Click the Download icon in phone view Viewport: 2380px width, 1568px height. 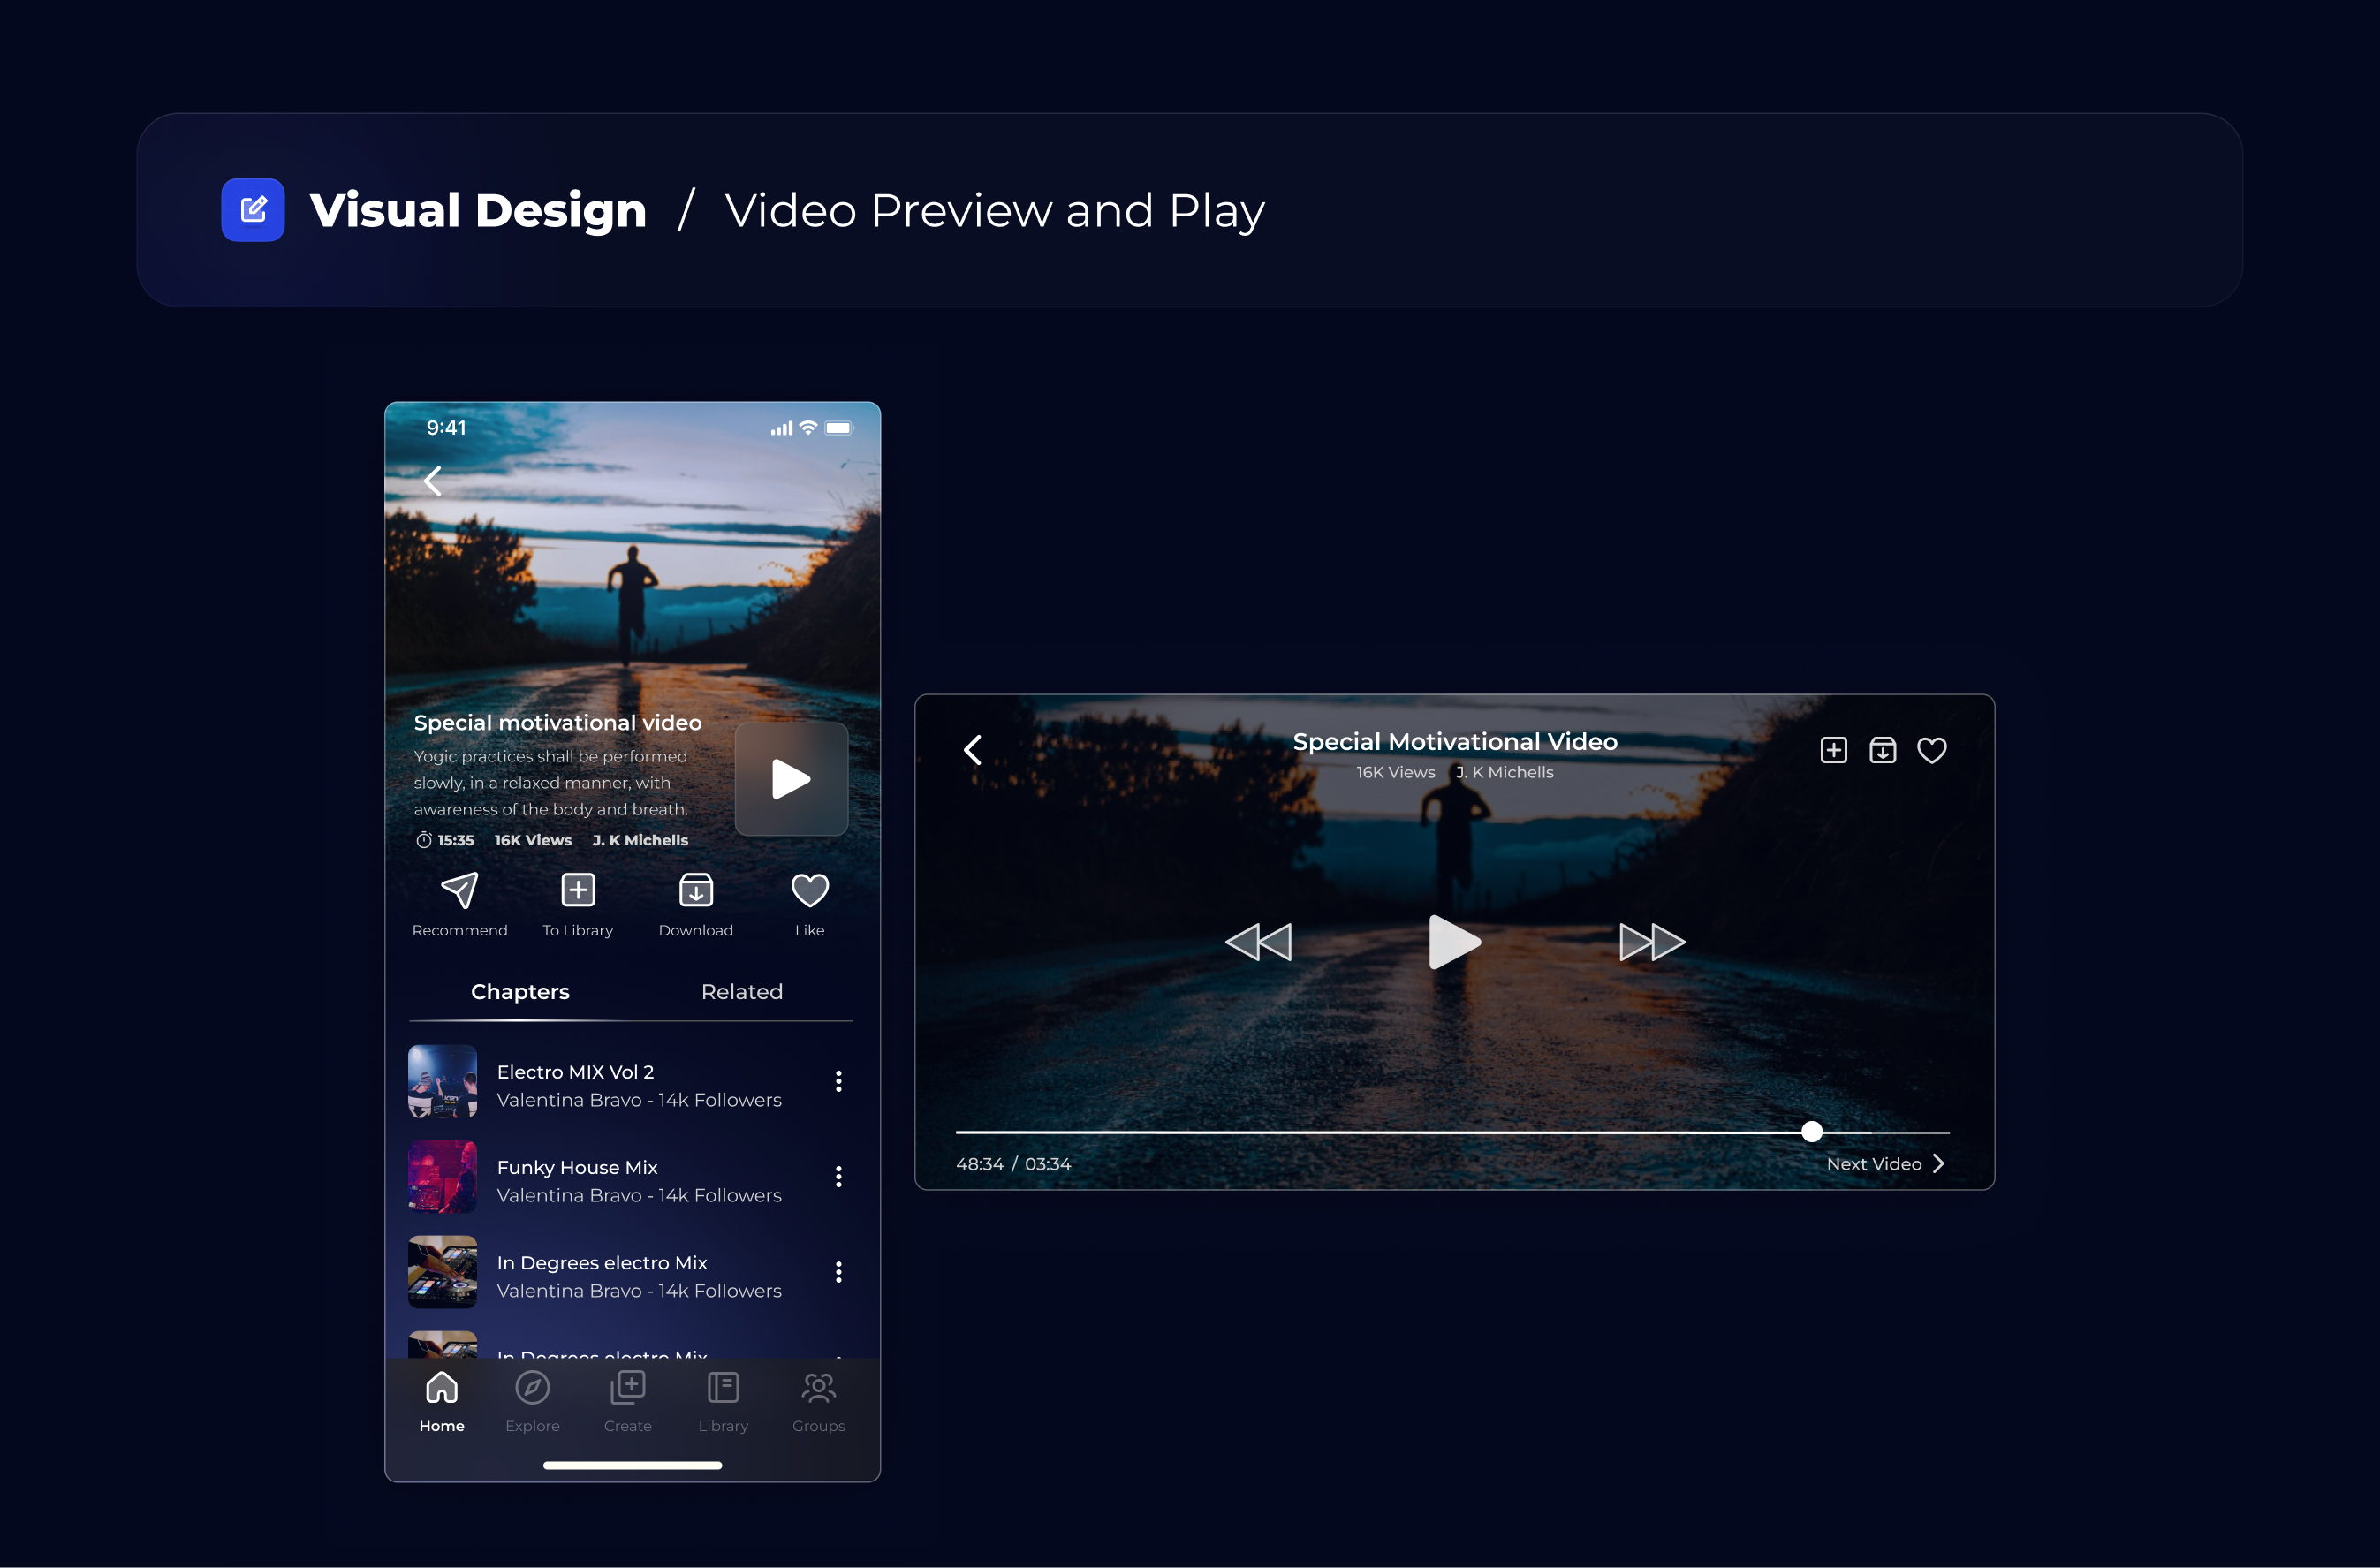tap(696, 890)
